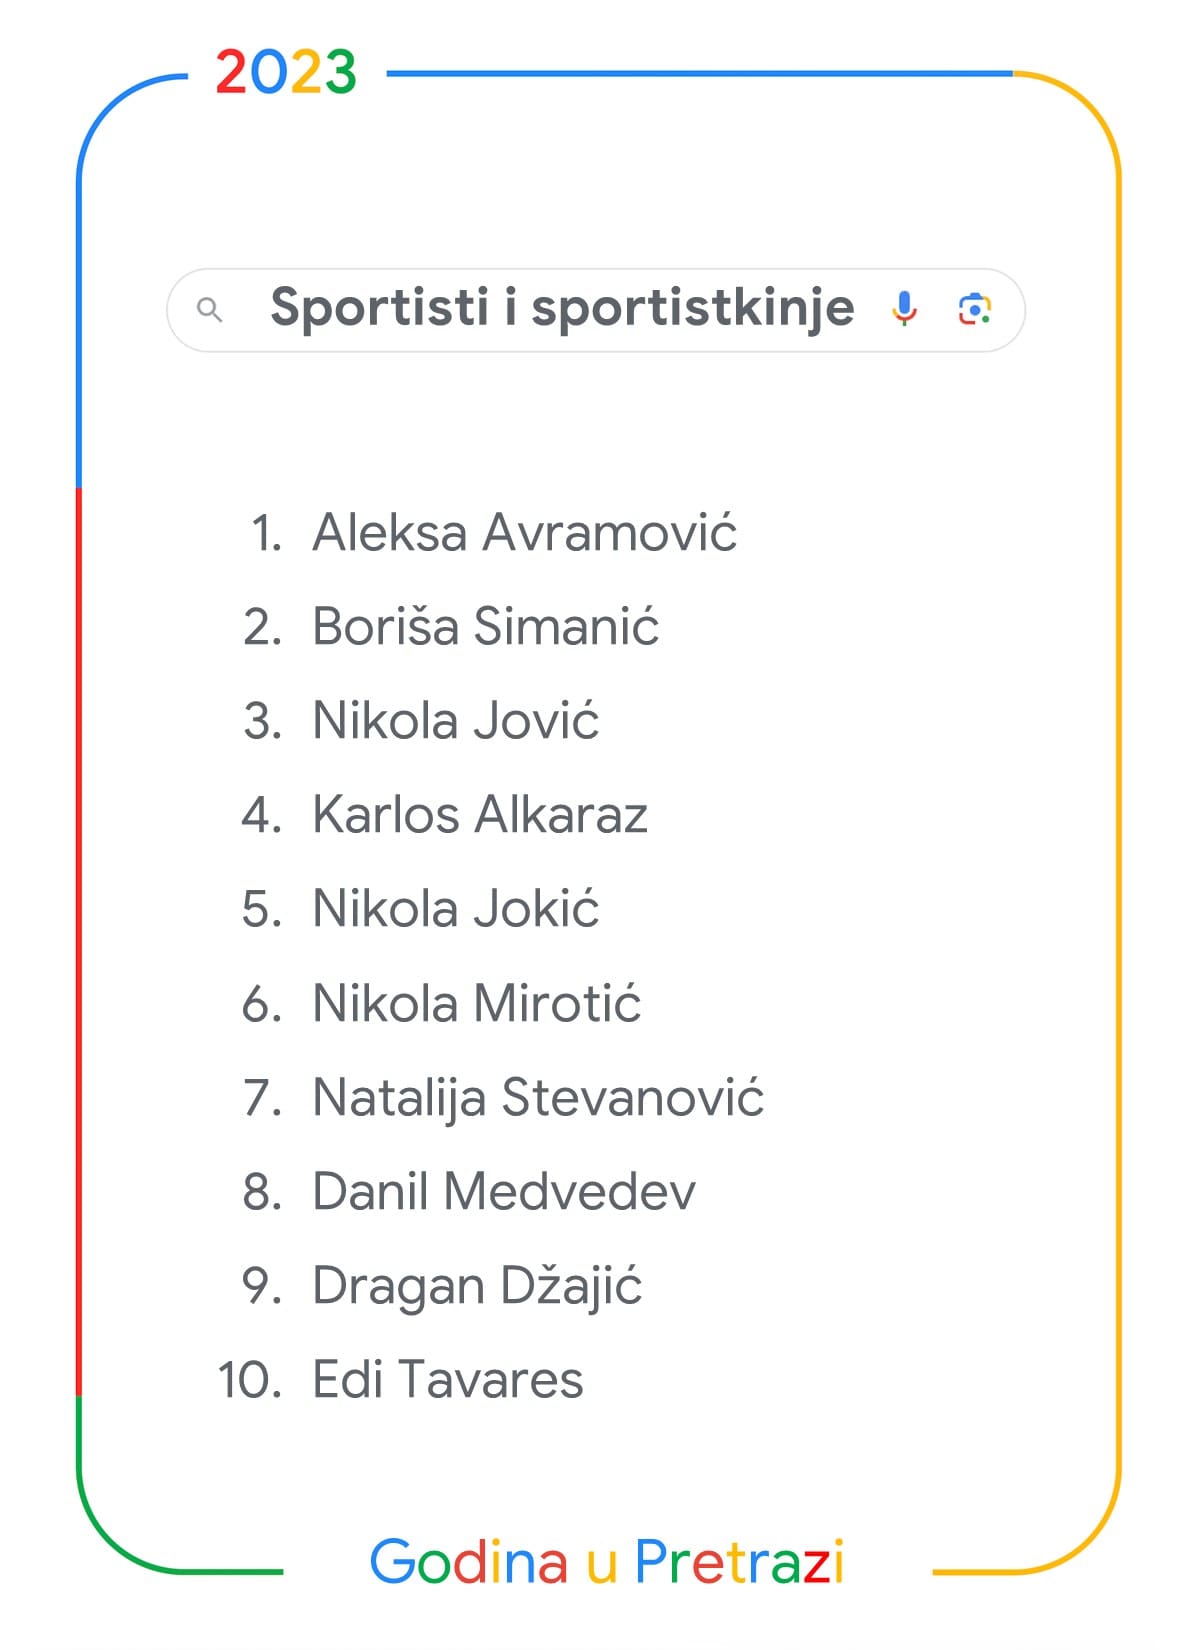Screen dimensions: 1200x1650
Task: Open the Nikola Jović result
Action: [x=455, y=721]
